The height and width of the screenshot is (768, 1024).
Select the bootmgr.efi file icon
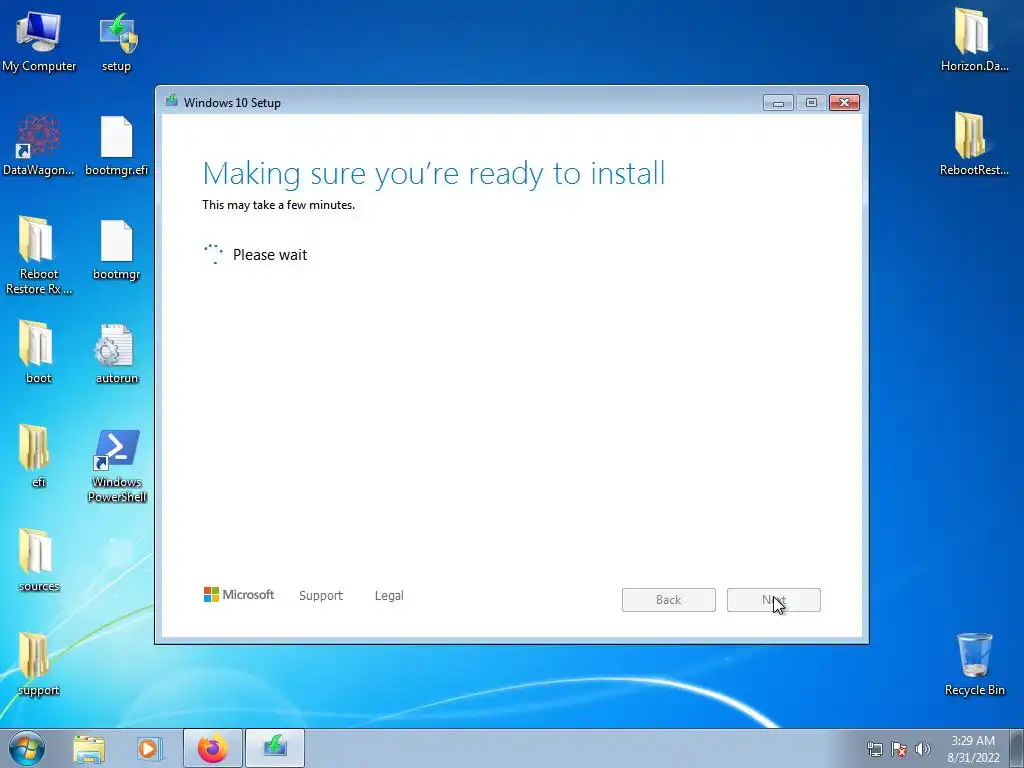[x=117, y=145]
